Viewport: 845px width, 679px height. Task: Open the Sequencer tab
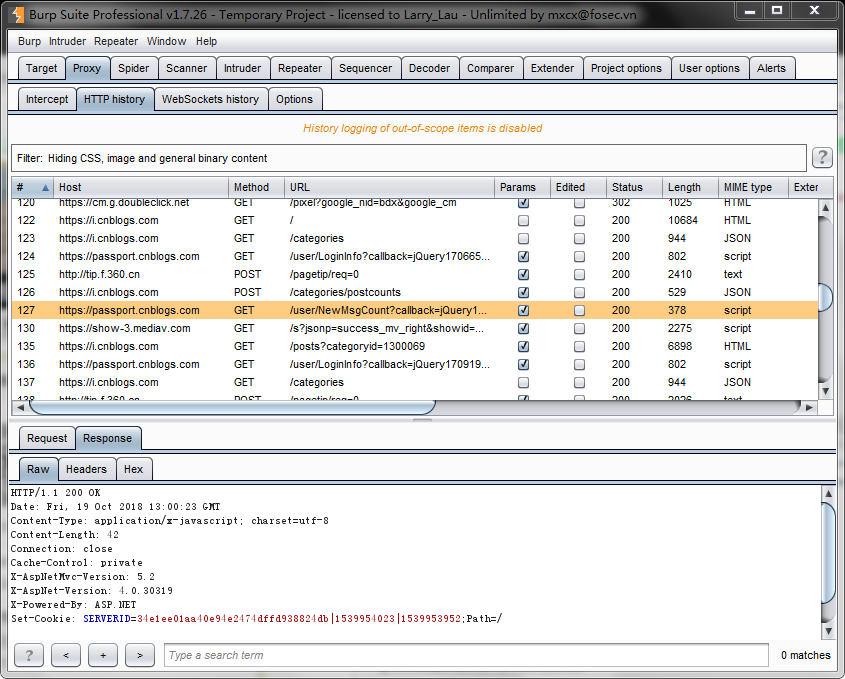365,68
